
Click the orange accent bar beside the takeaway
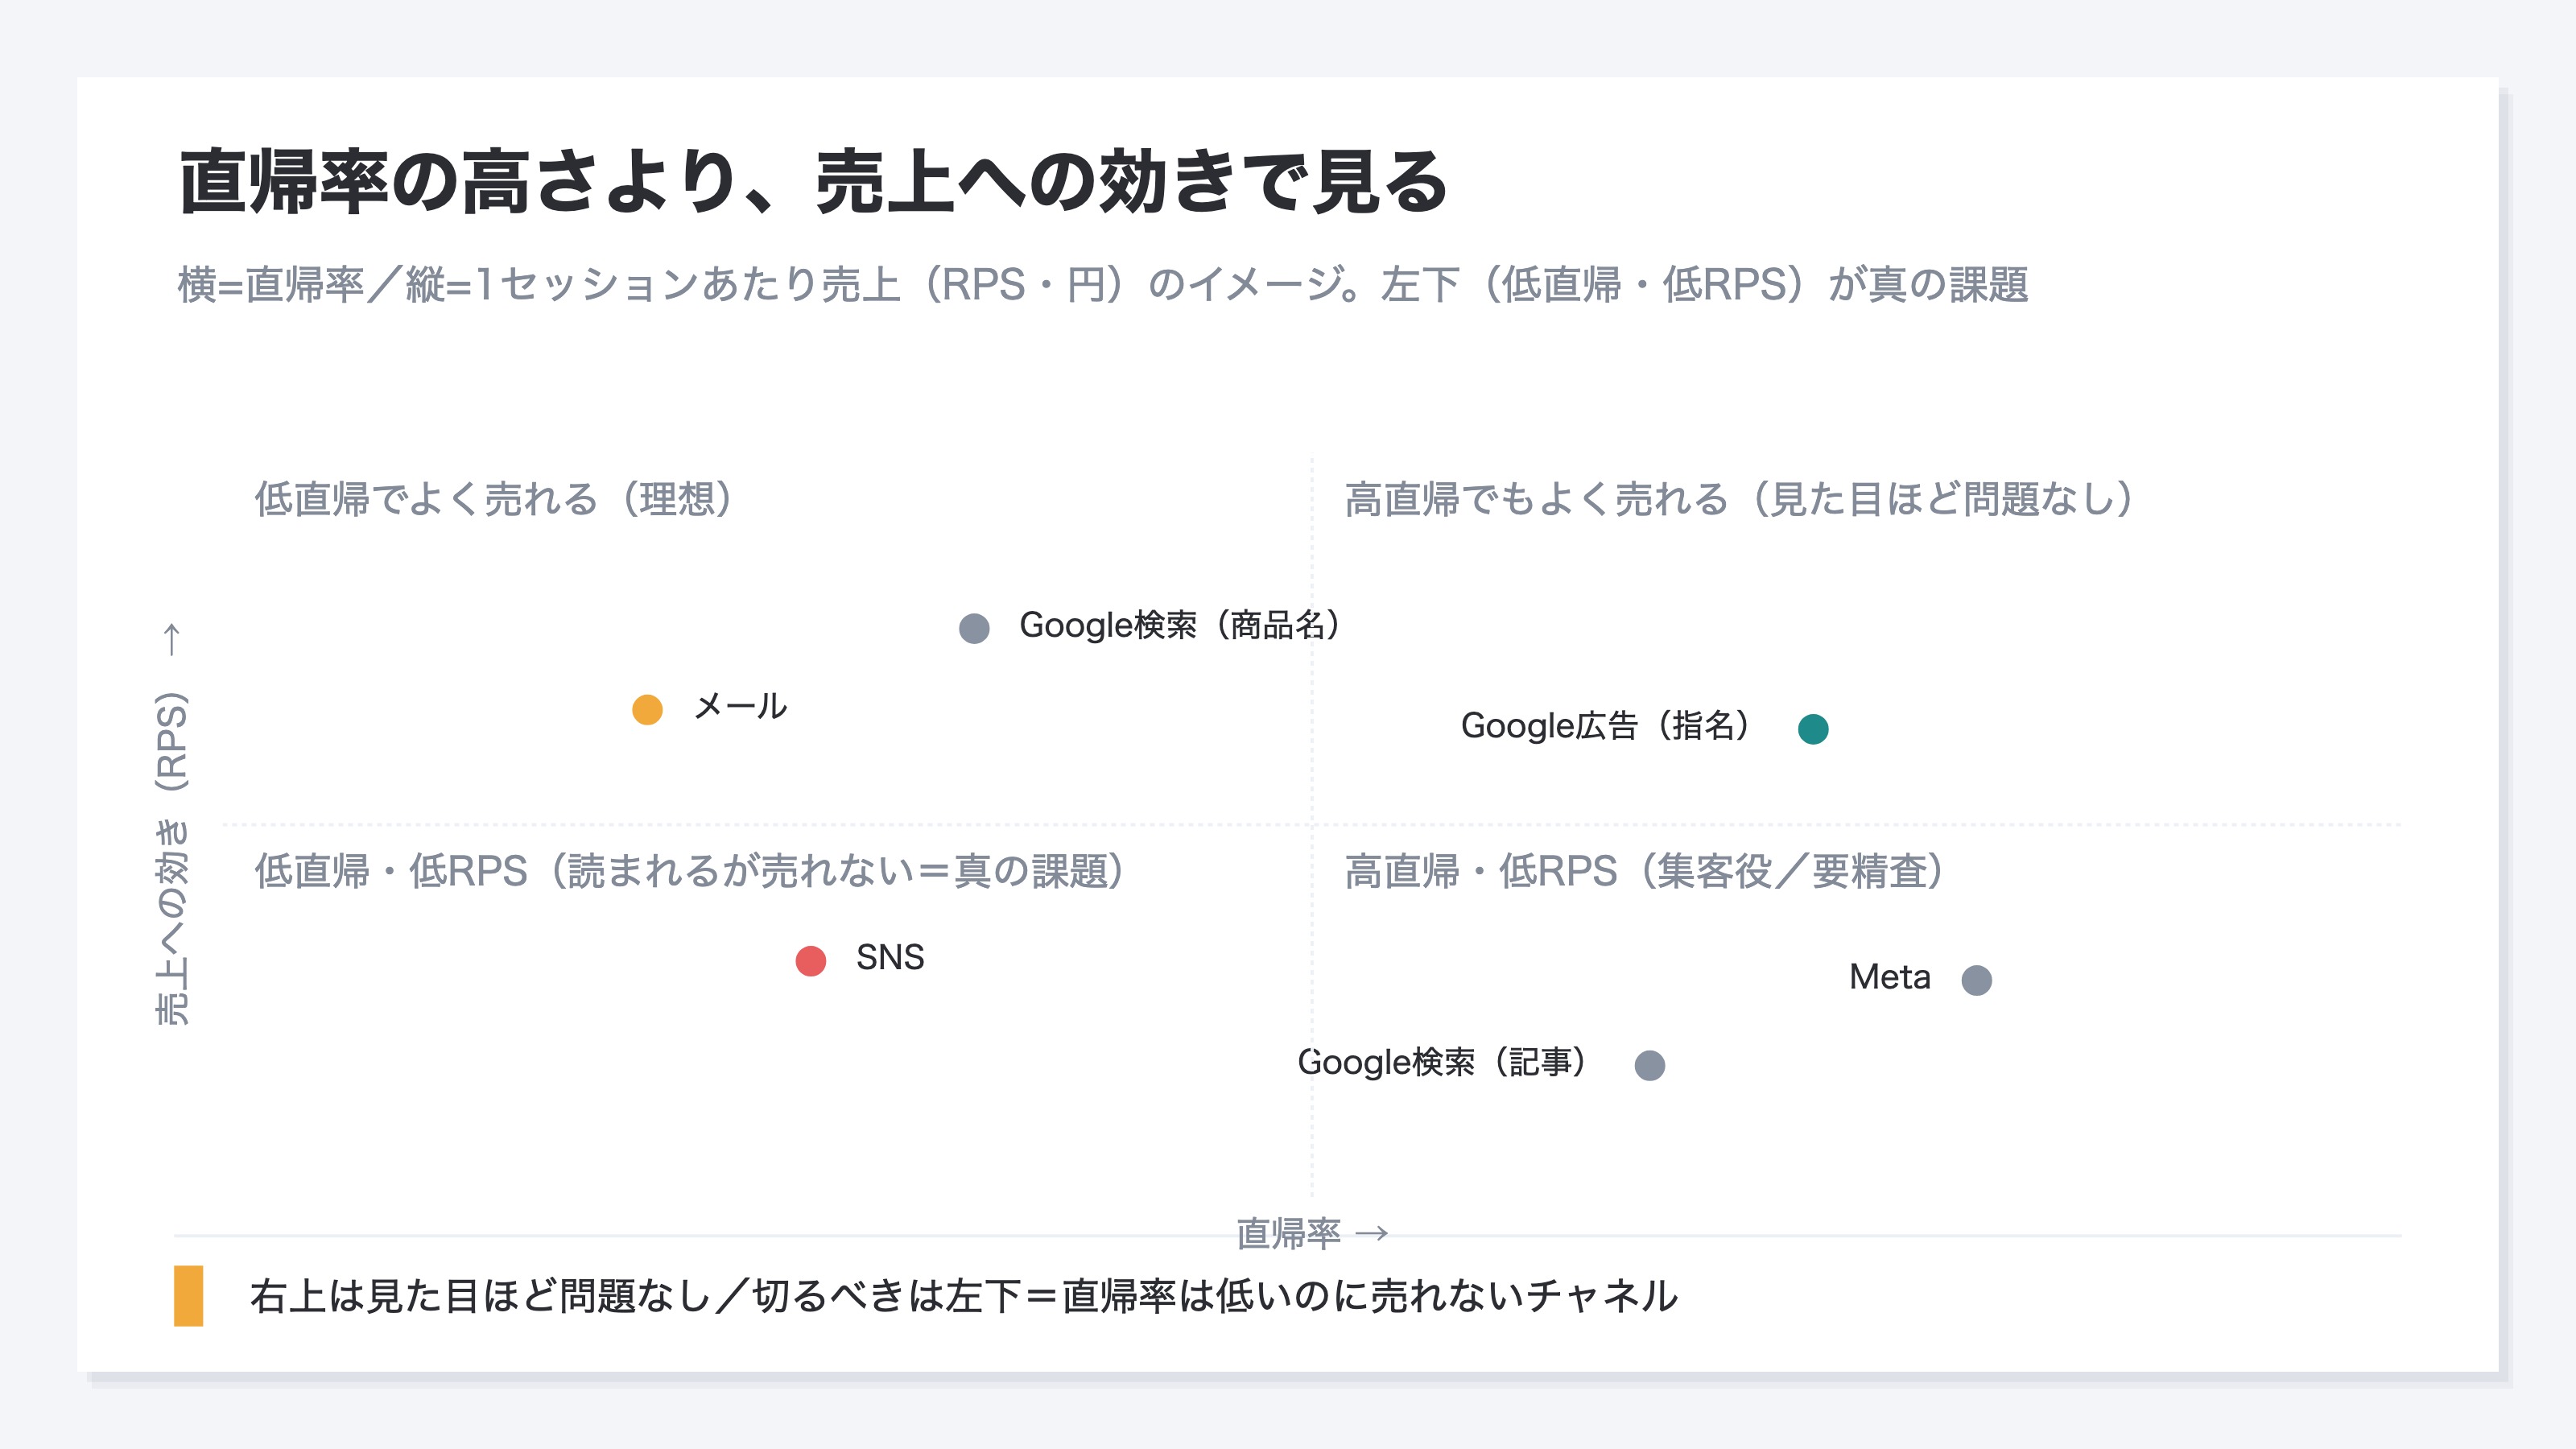(x=188, y=1296)
